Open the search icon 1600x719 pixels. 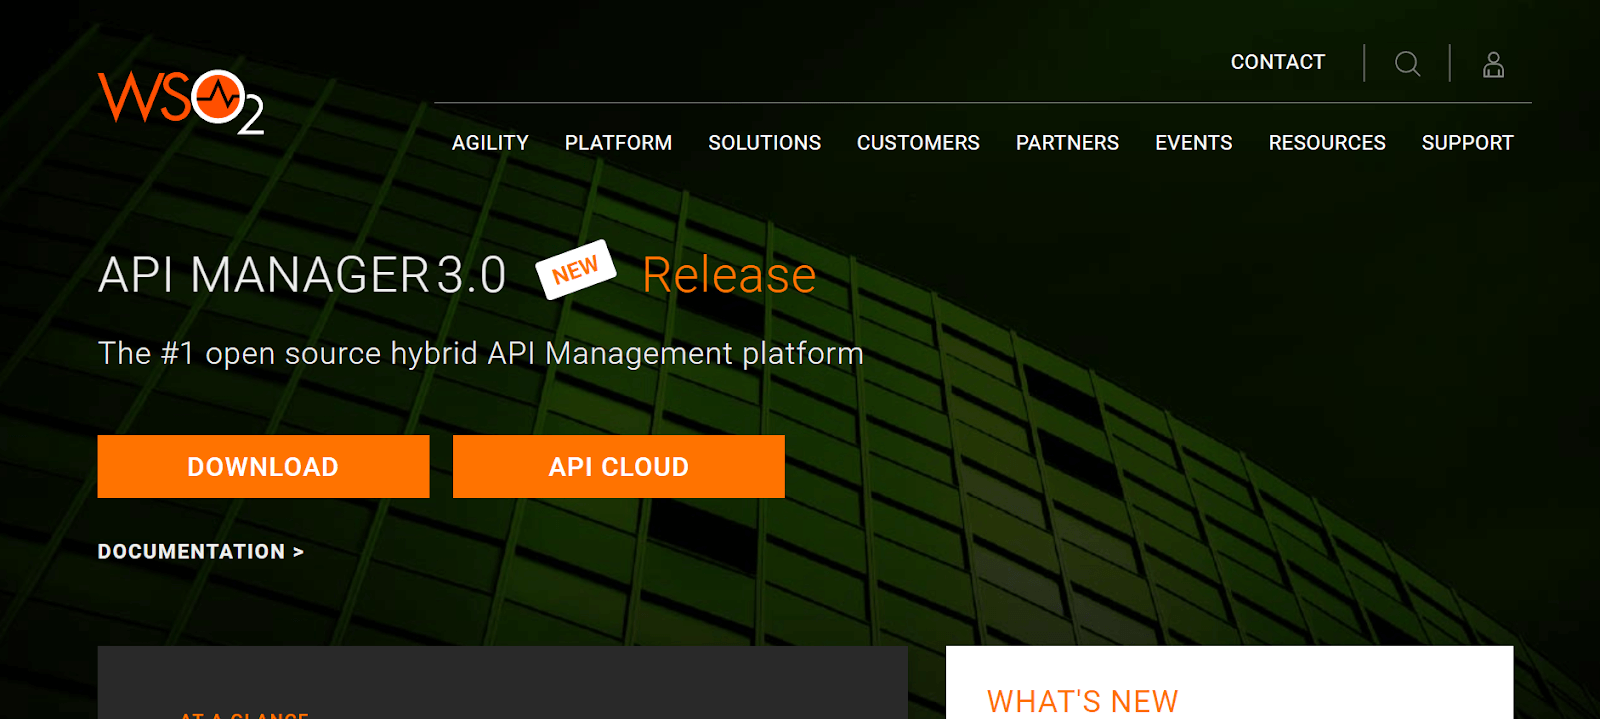[1407, 64]
